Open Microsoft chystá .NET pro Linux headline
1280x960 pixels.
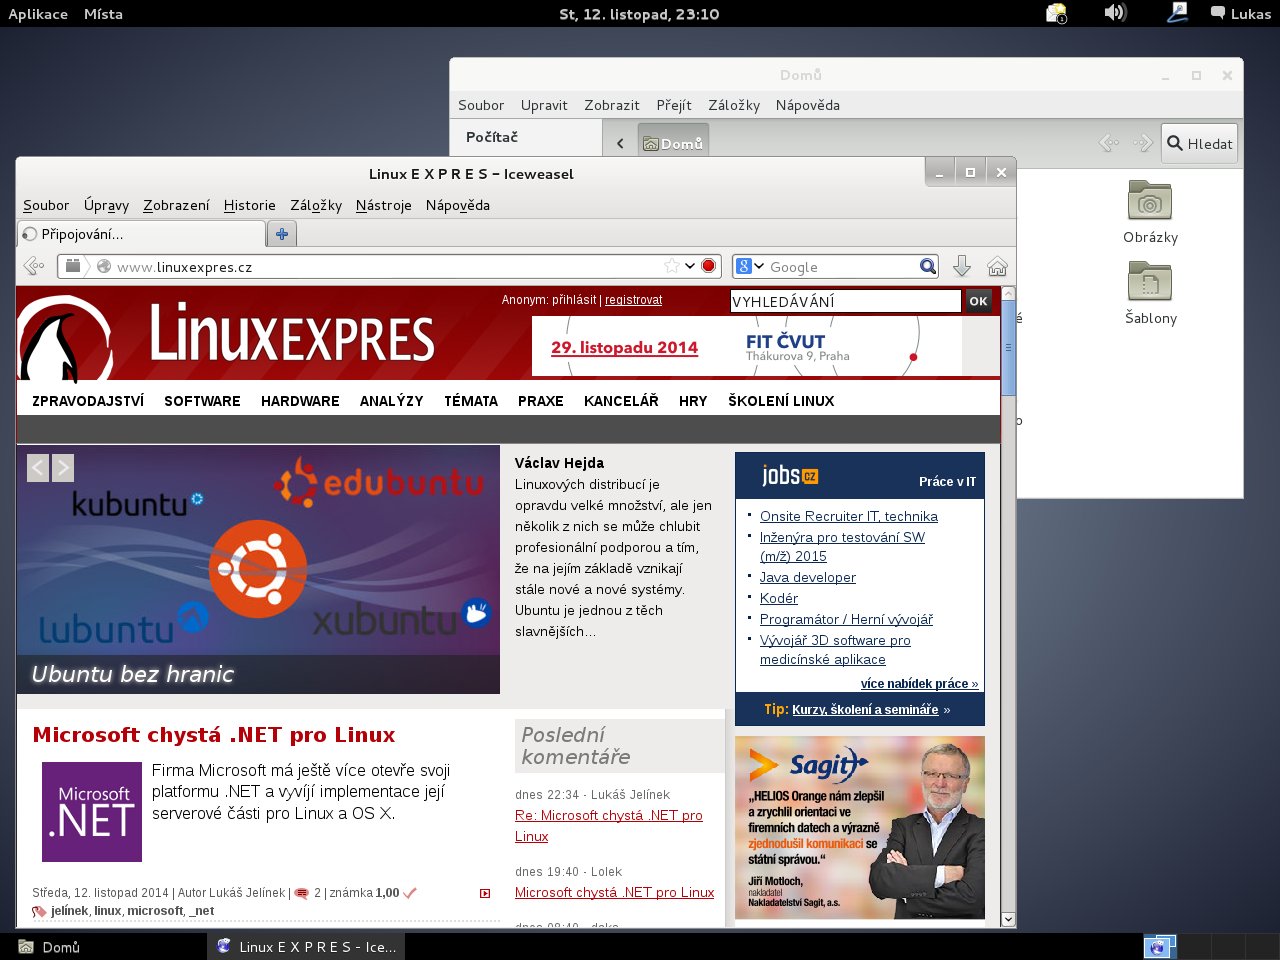coord(214,735)
